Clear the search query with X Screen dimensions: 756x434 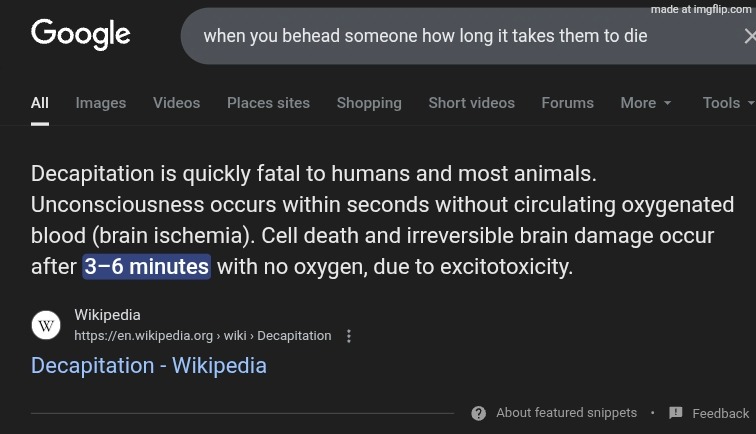[x=749, y=36]
